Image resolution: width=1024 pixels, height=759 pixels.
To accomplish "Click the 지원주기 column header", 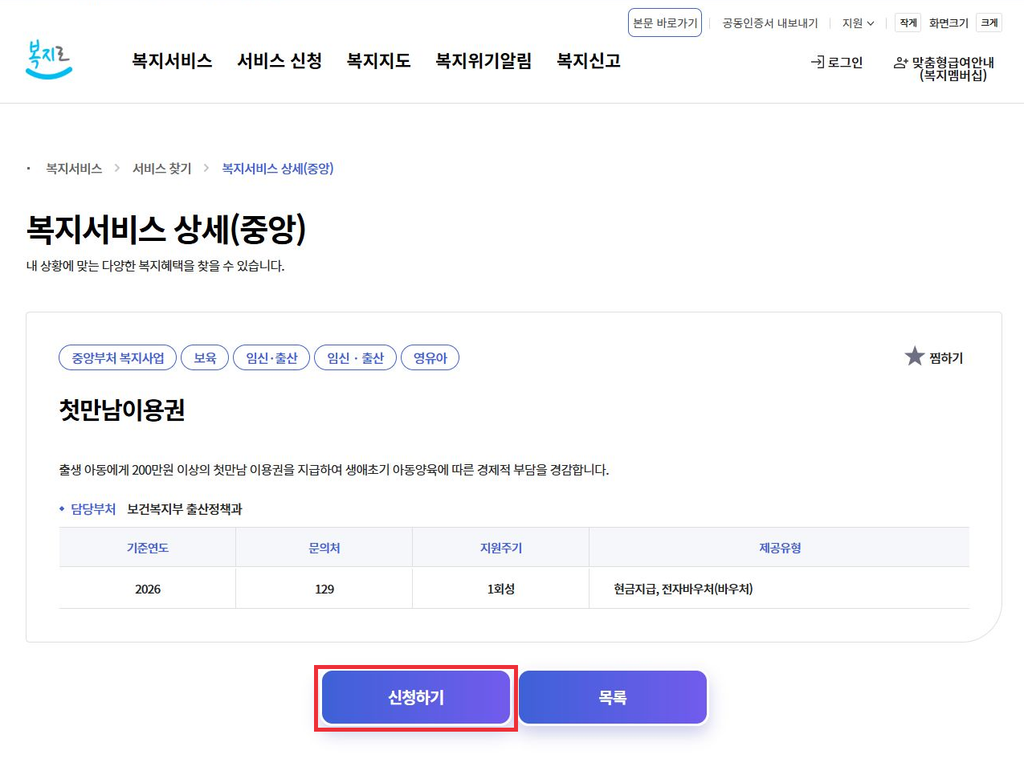I will 501,547.
